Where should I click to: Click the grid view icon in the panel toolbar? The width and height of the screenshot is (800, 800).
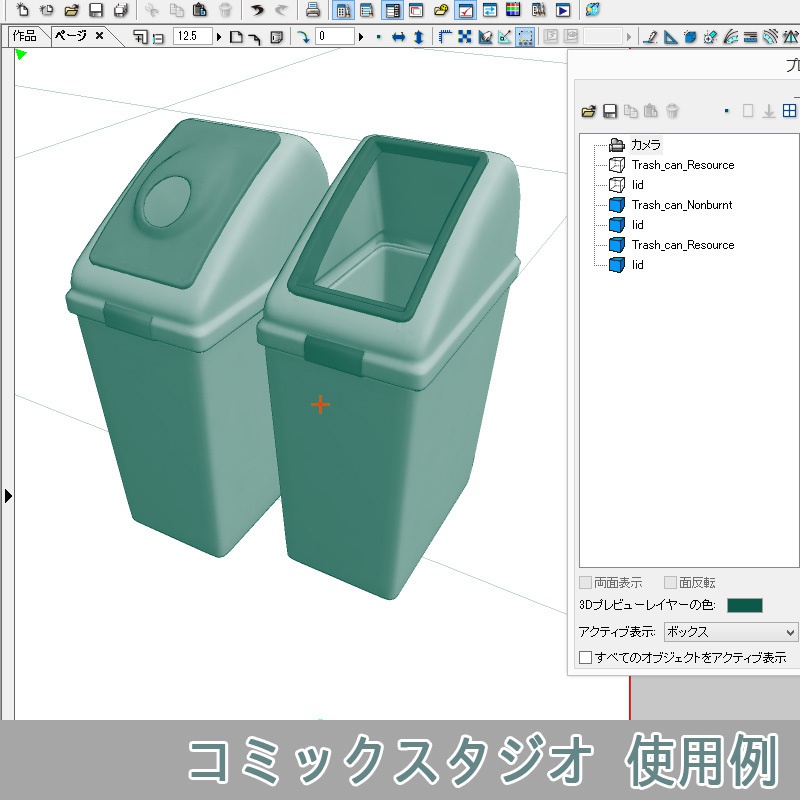(789, 110)
